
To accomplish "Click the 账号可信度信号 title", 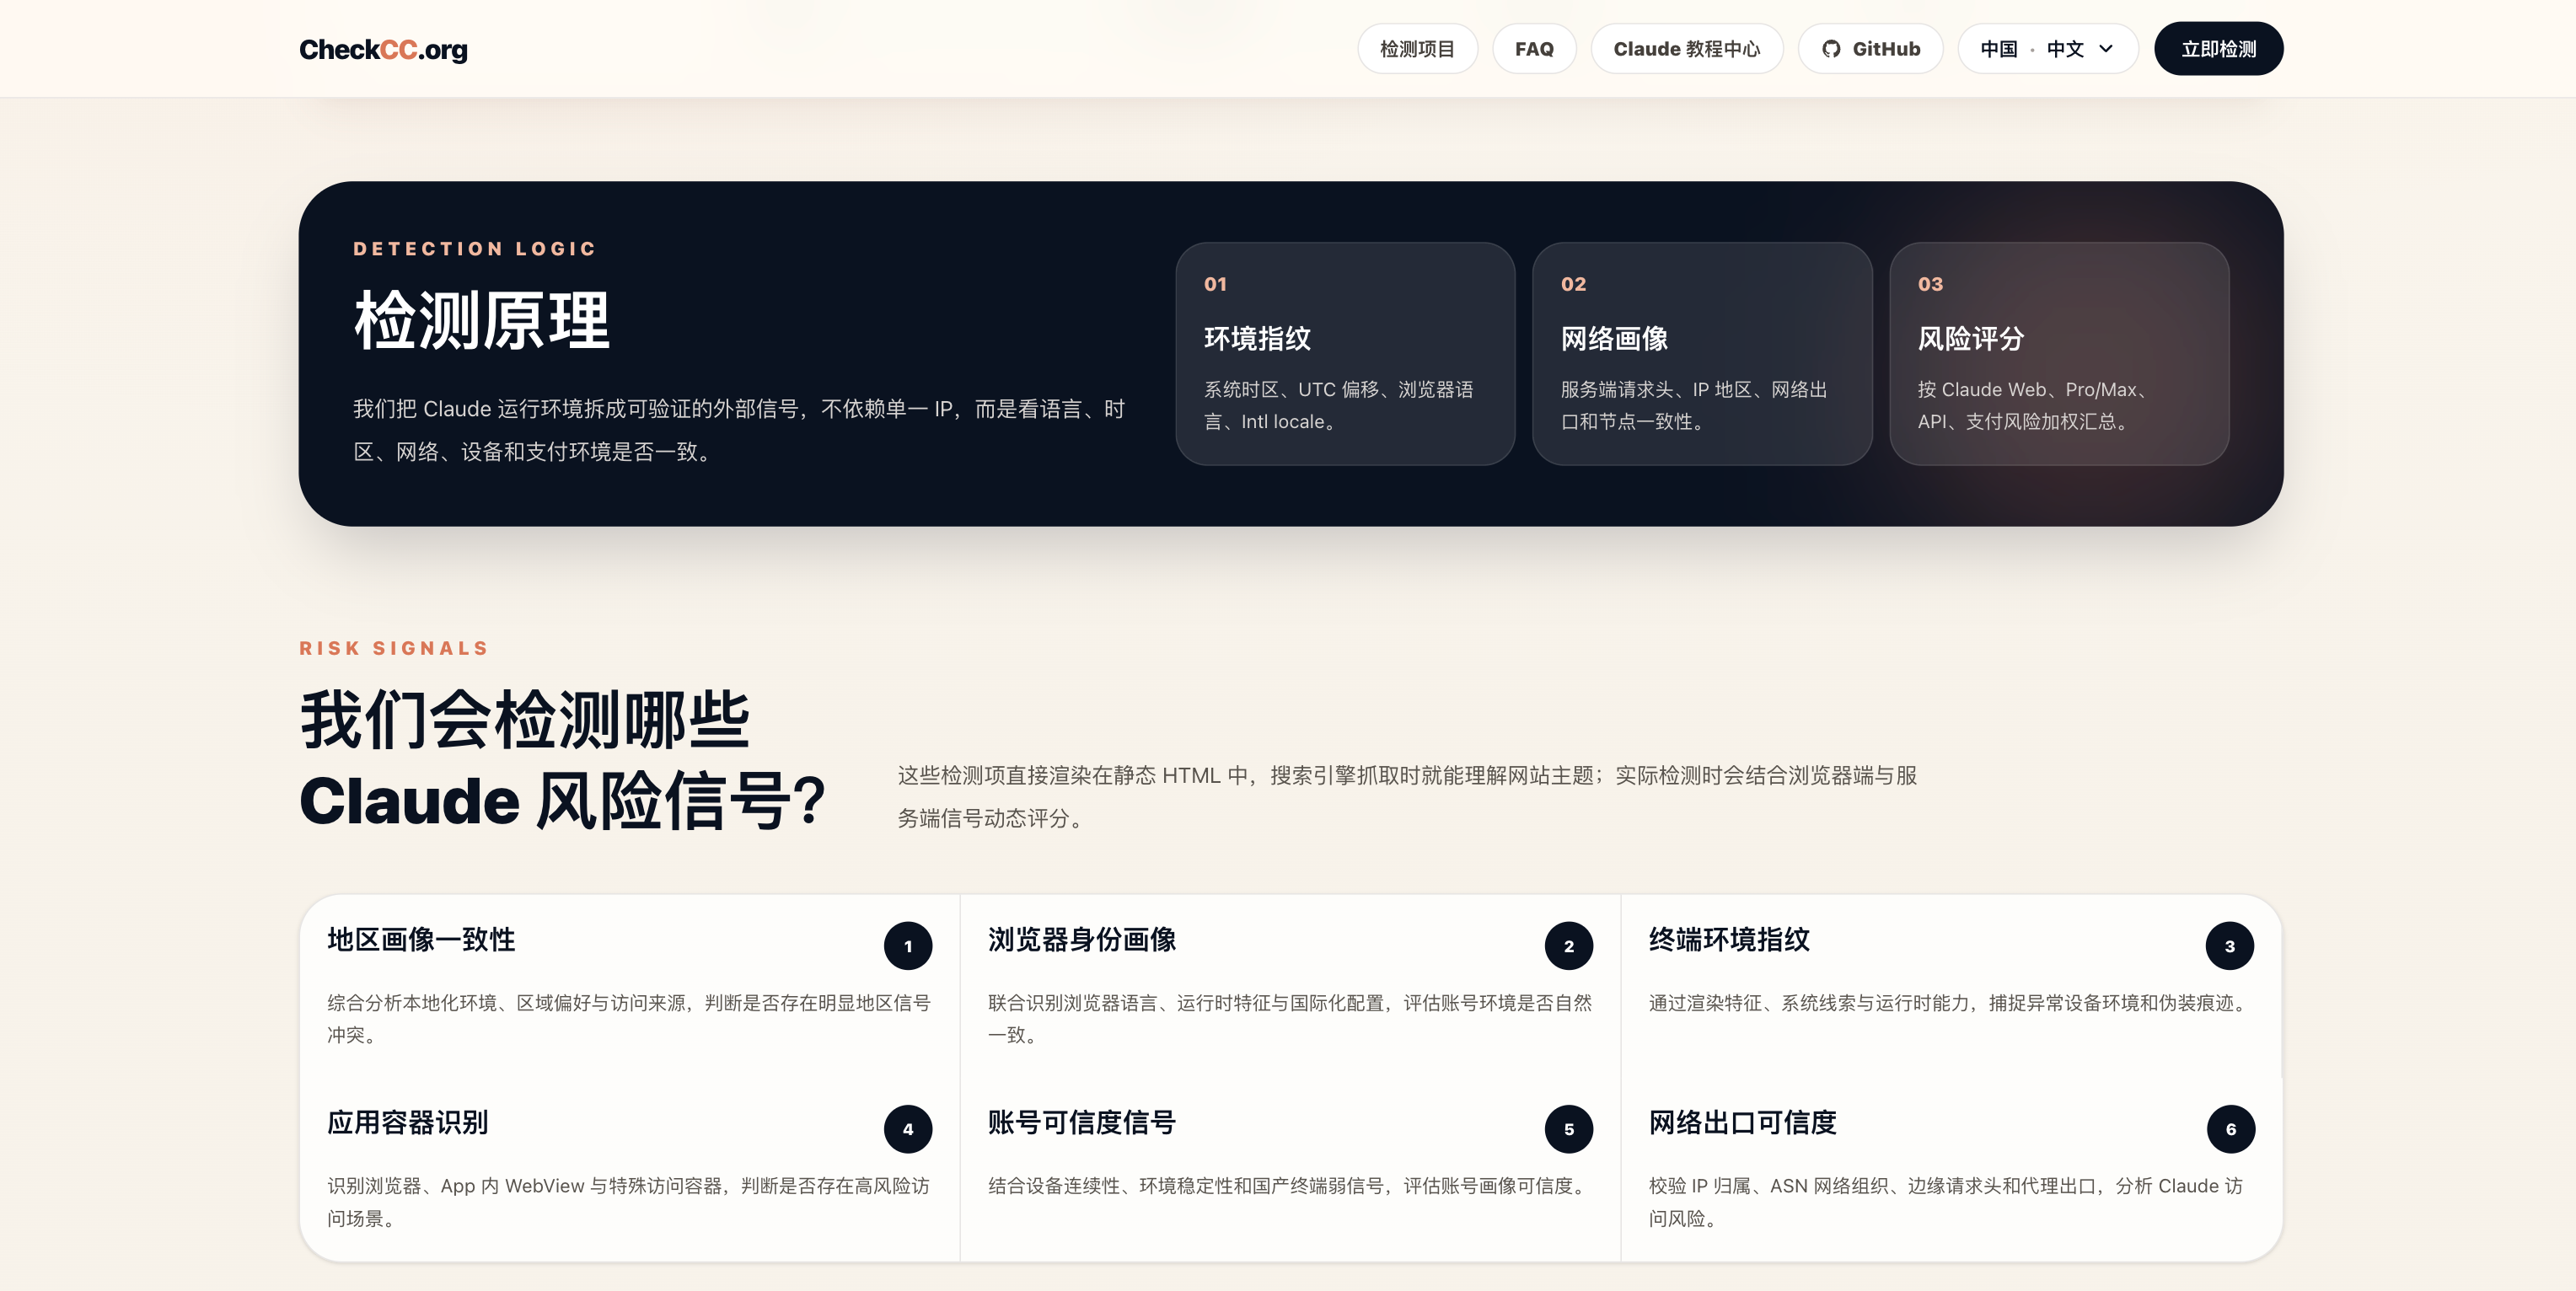I will (1082, 1122).
